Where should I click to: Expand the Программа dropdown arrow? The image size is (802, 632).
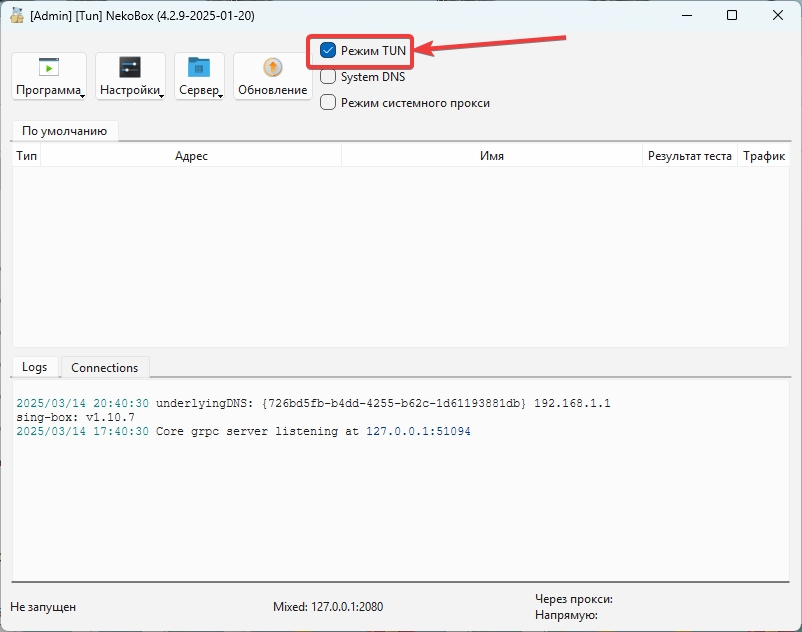tap(82, 94)
